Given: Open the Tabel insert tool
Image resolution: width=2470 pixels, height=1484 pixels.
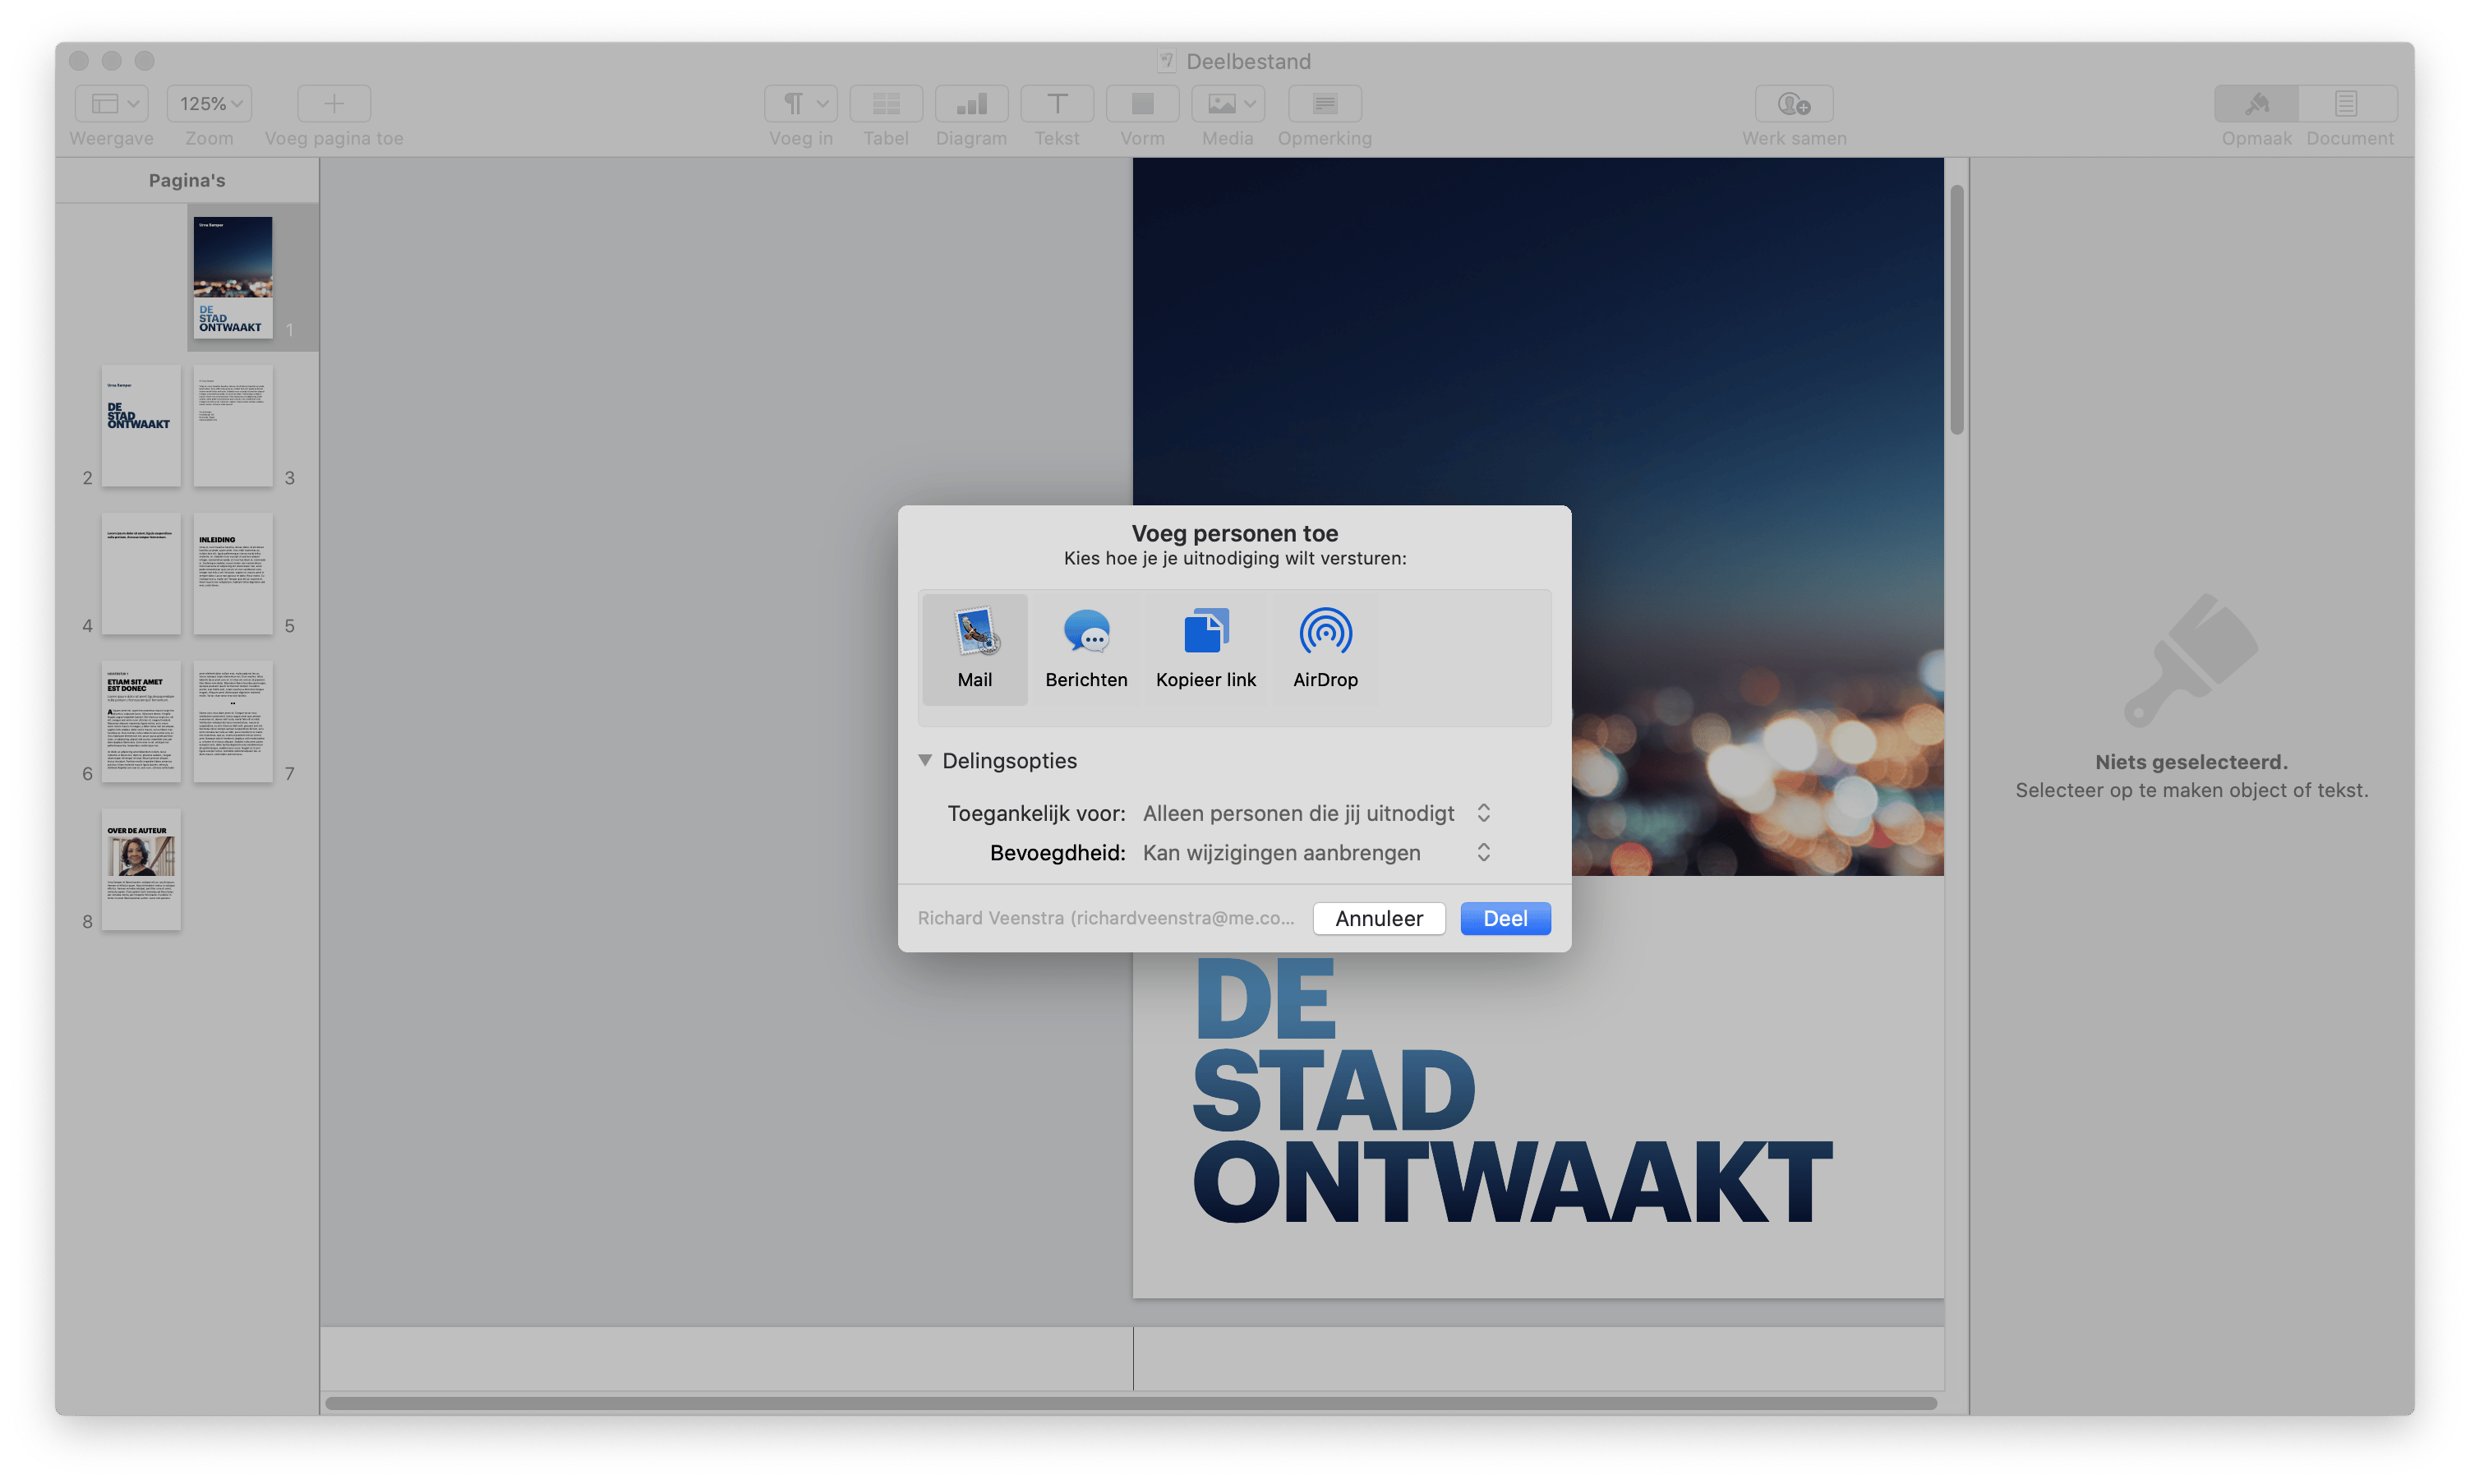Looking at the screenshot, I should pos(885,103).
